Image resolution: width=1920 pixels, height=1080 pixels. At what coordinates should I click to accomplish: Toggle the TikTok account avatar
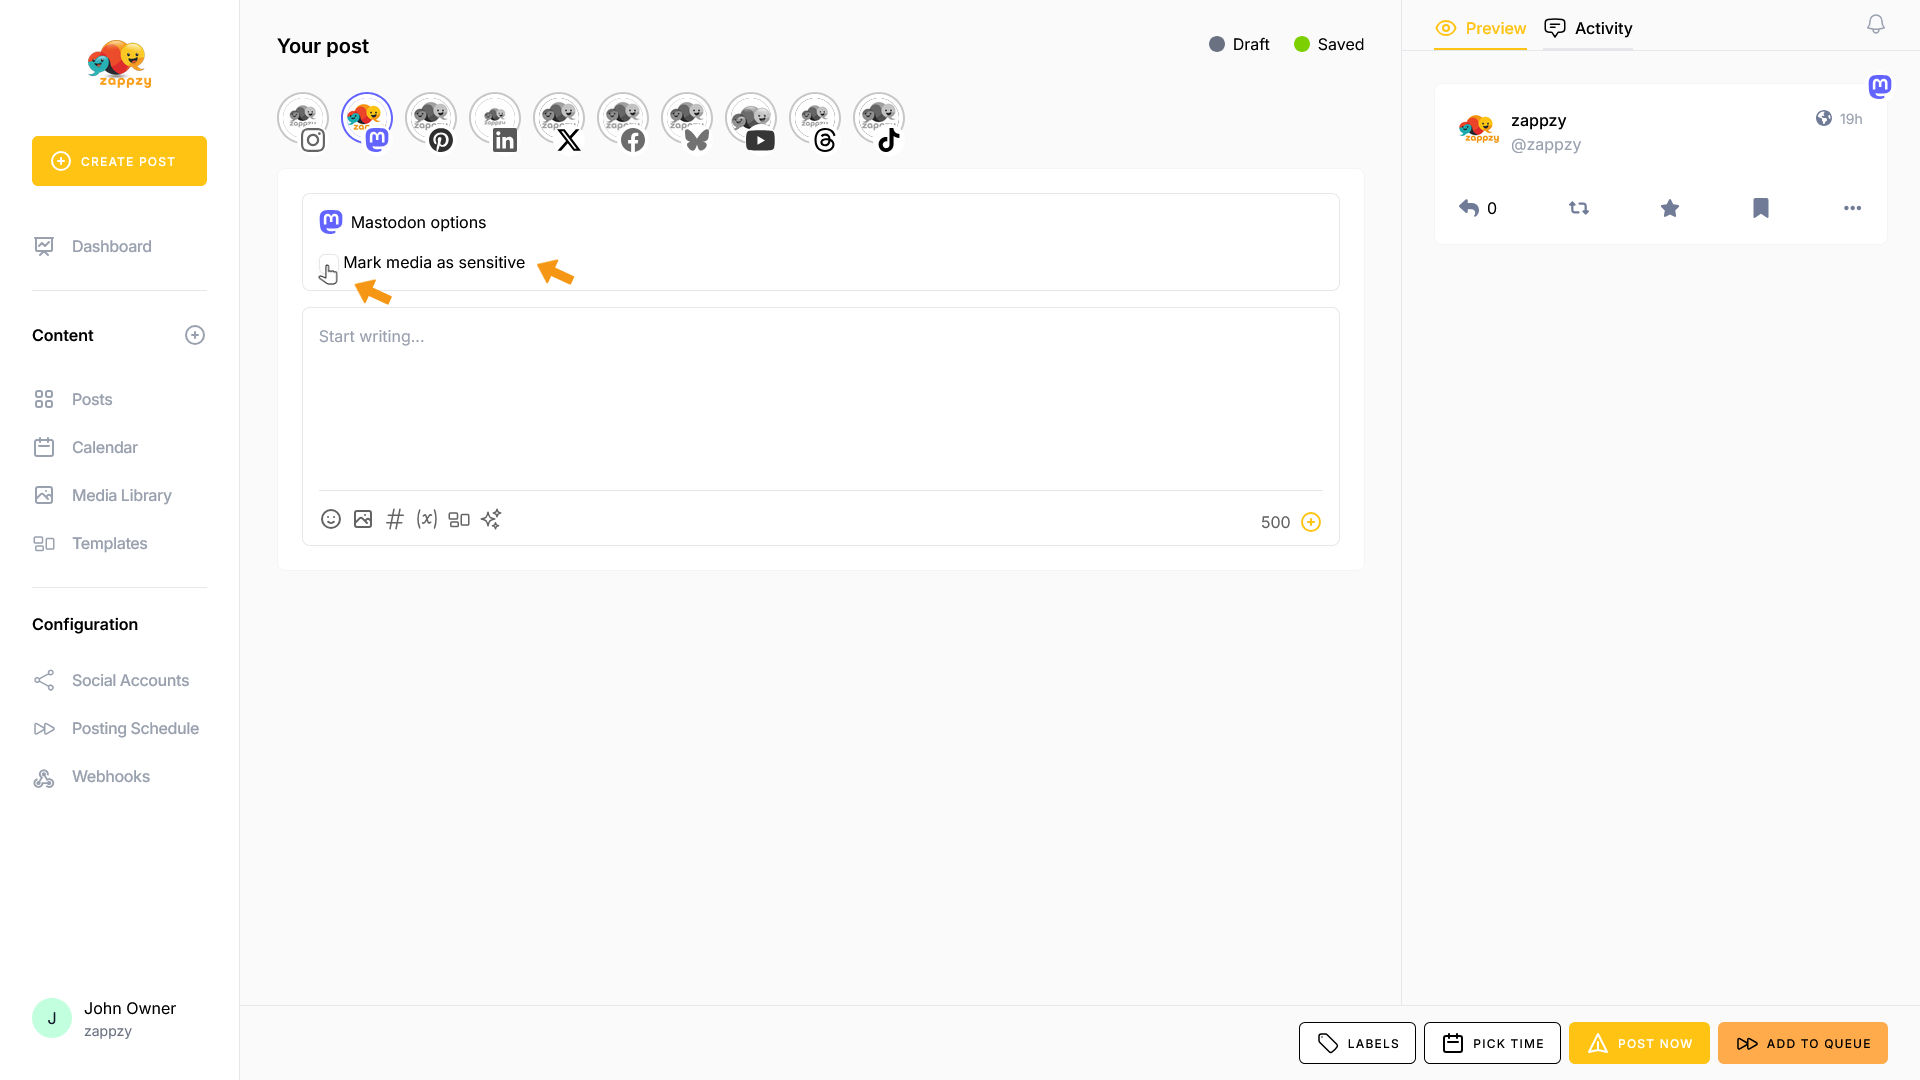(879, 119)
